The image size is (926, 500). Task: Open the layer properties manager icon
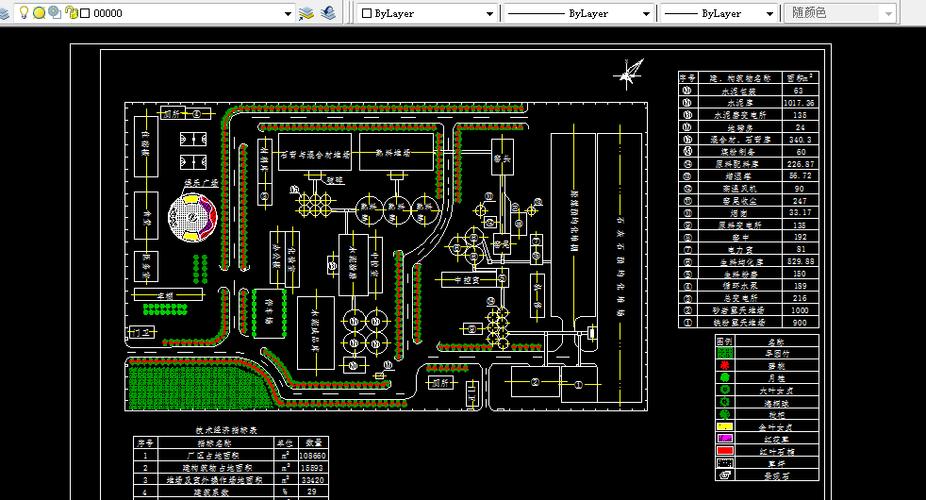tap(7, 13)
